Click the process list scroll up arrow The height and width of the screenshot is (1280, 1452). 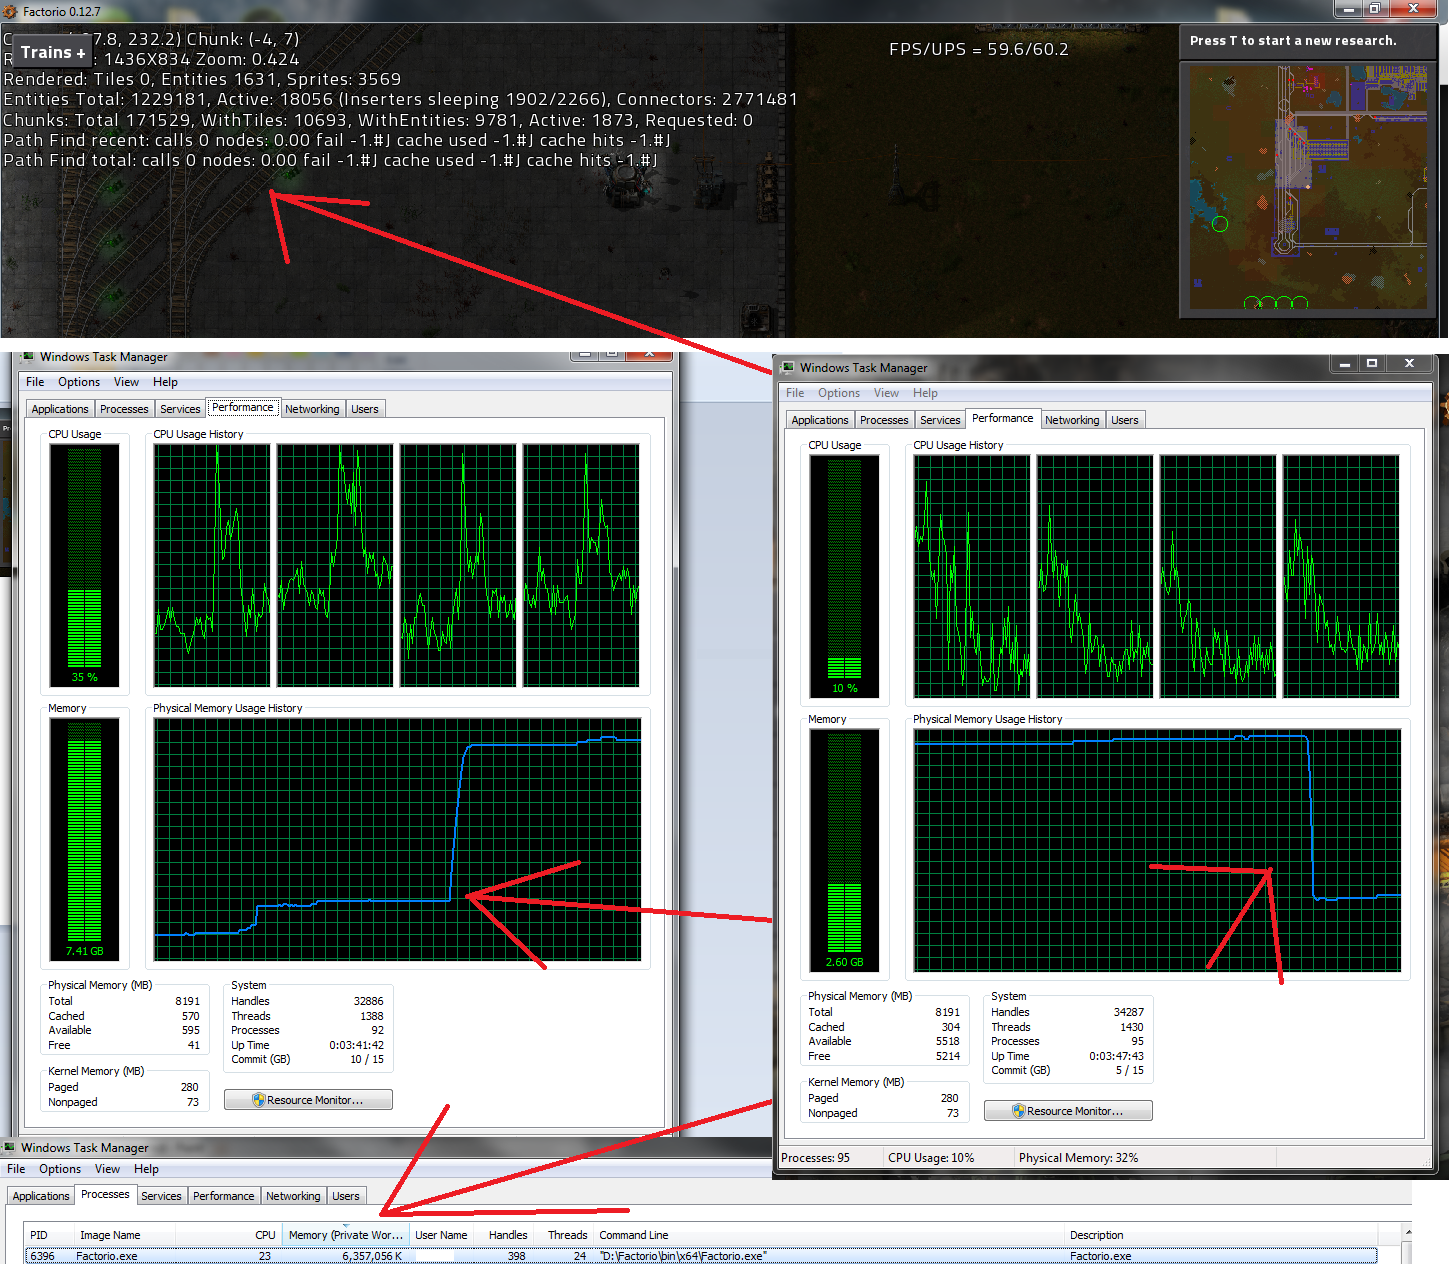[1407, 1231]
